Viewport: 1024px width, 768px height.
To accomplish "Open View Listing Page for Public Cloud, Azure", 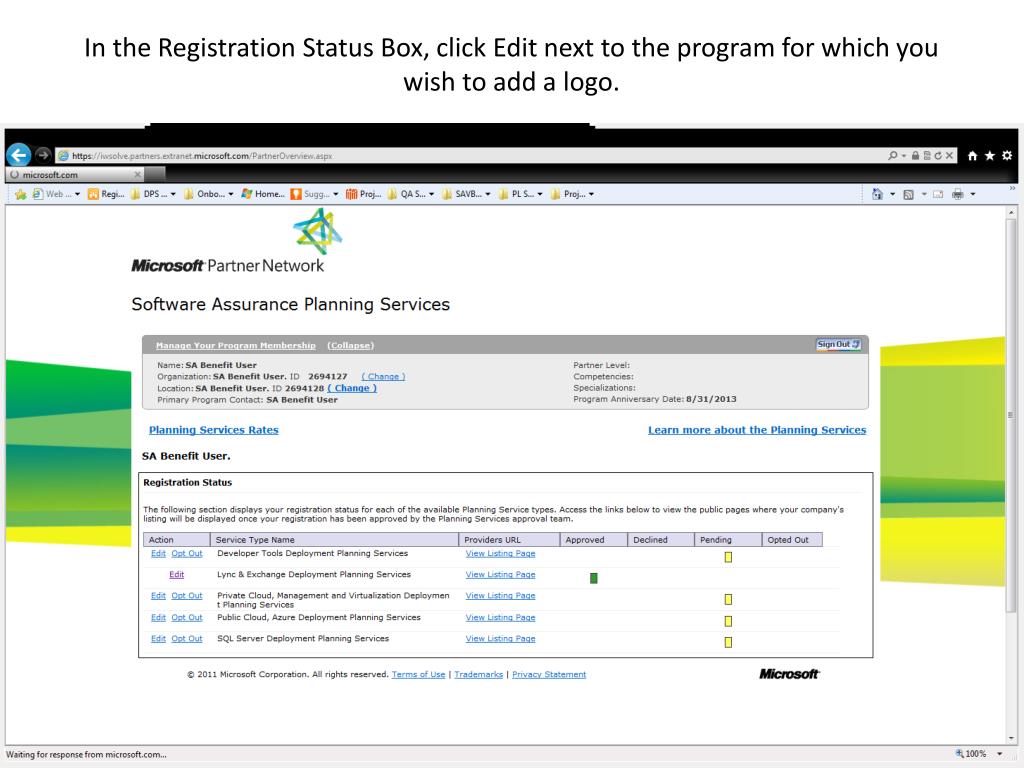I will coord(500,618).
